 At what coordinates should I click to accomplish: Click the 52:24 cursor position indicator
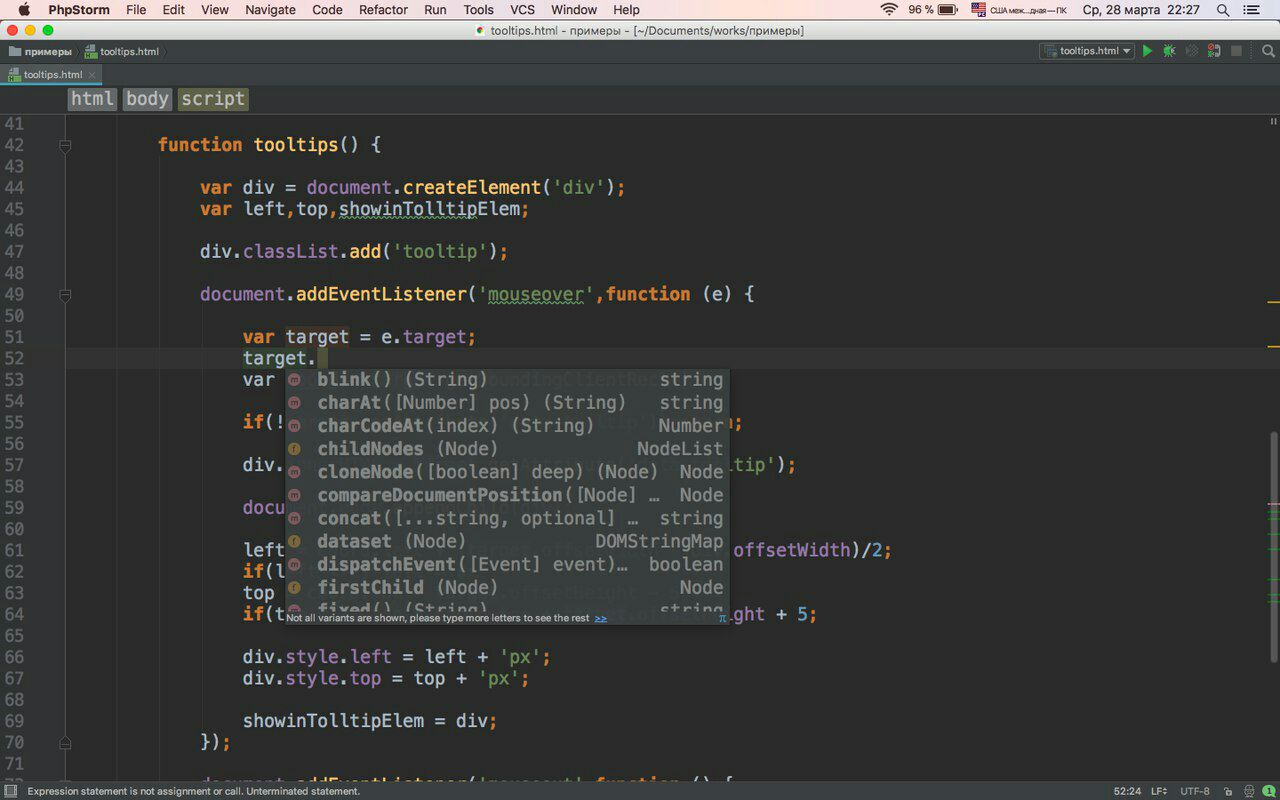pyautogui.click(x=1127, y=791)
